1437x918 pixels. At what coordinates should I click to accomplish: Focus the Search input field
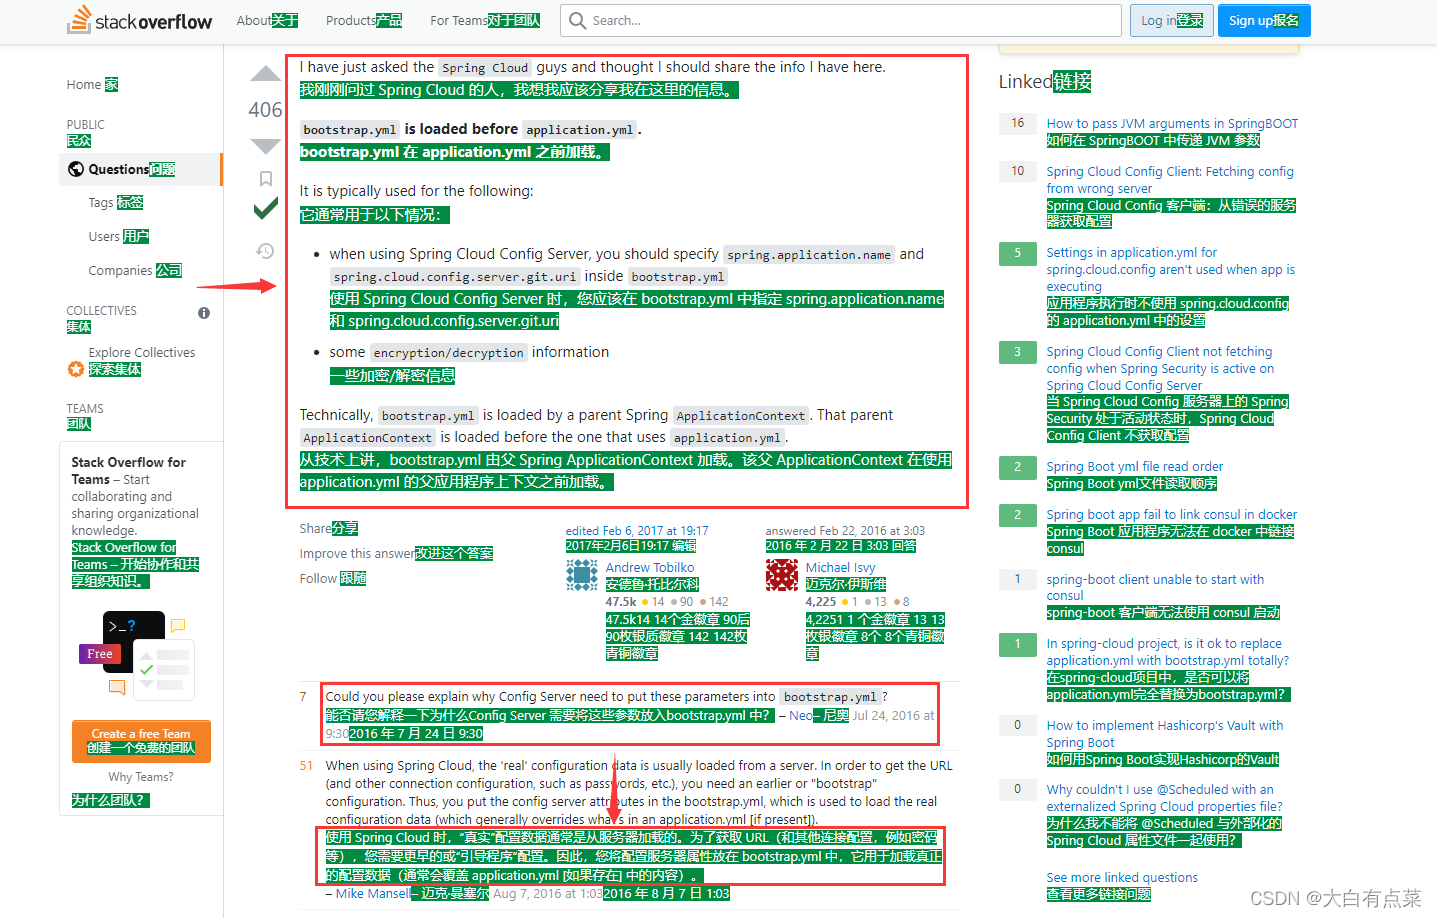click(x=841, y=20)
